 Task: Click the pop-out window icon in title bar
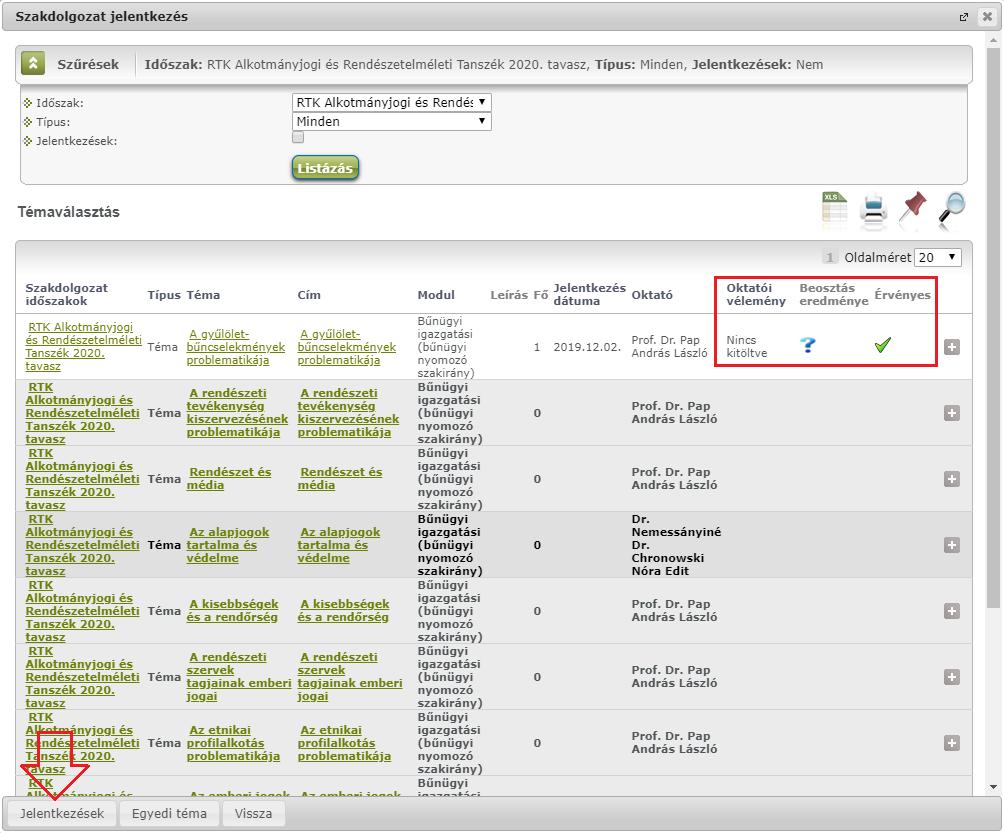964,17
